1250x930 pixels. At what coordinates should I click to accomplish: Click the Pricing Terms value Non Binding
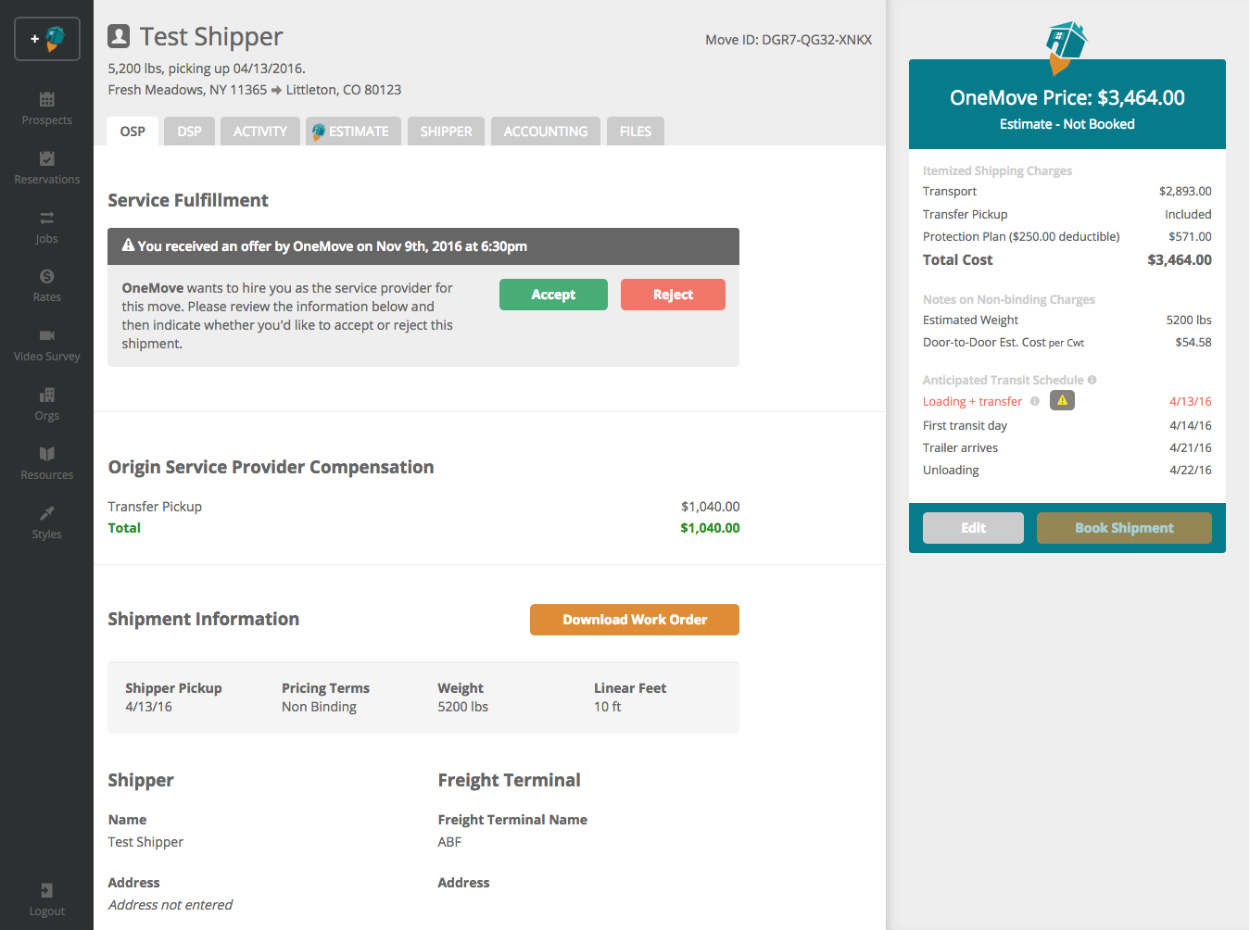319,707
